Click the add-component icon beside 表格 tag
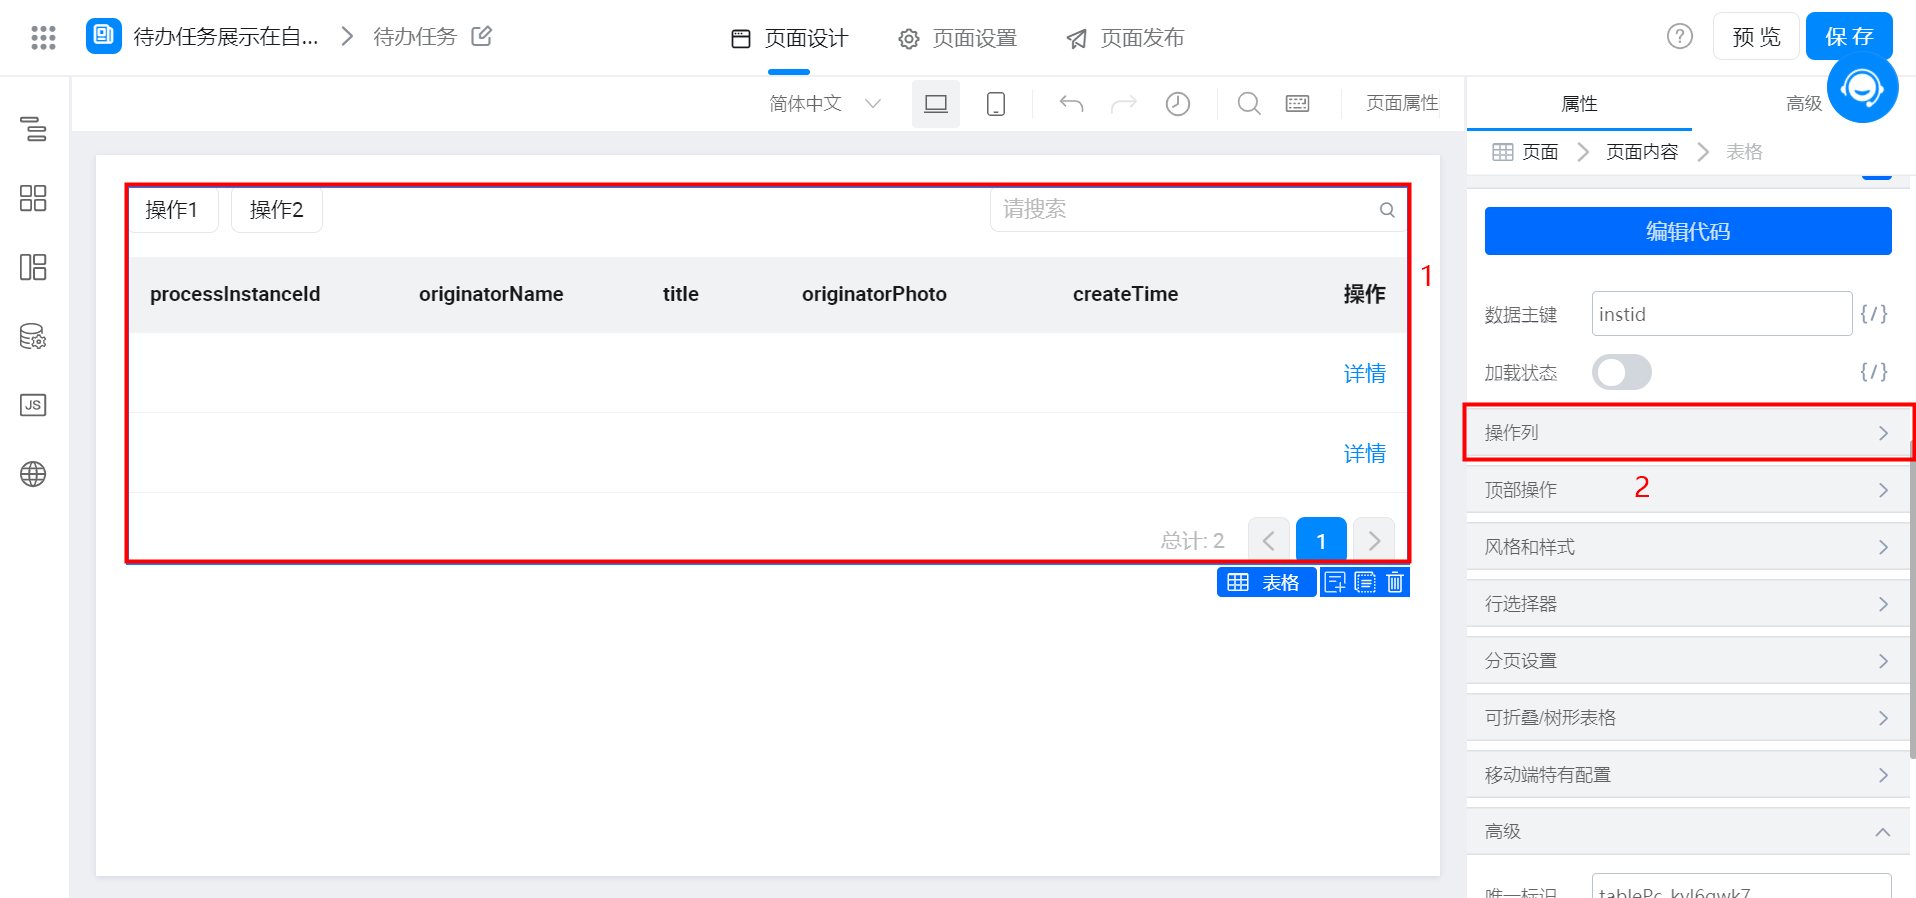This screenshot has height=898, width=1916. [1335, 582]
